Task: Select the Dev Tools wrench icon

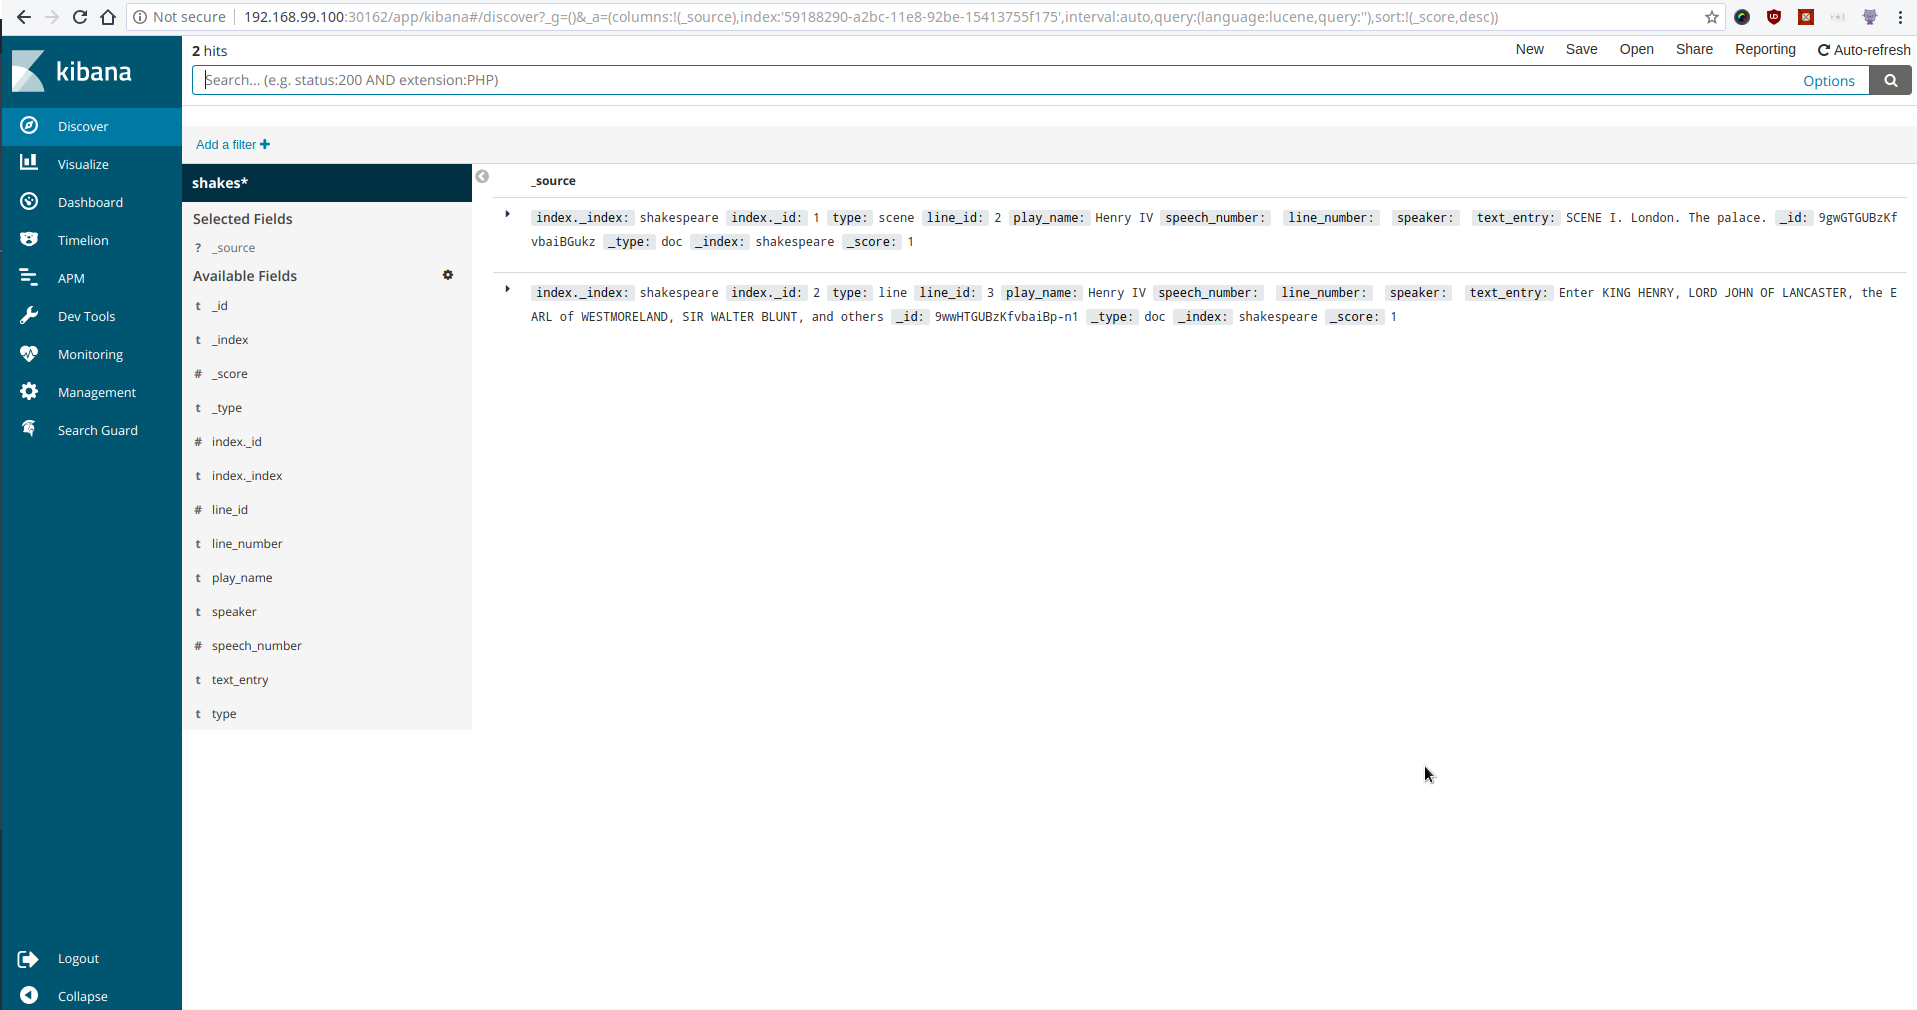Action: 29,315
